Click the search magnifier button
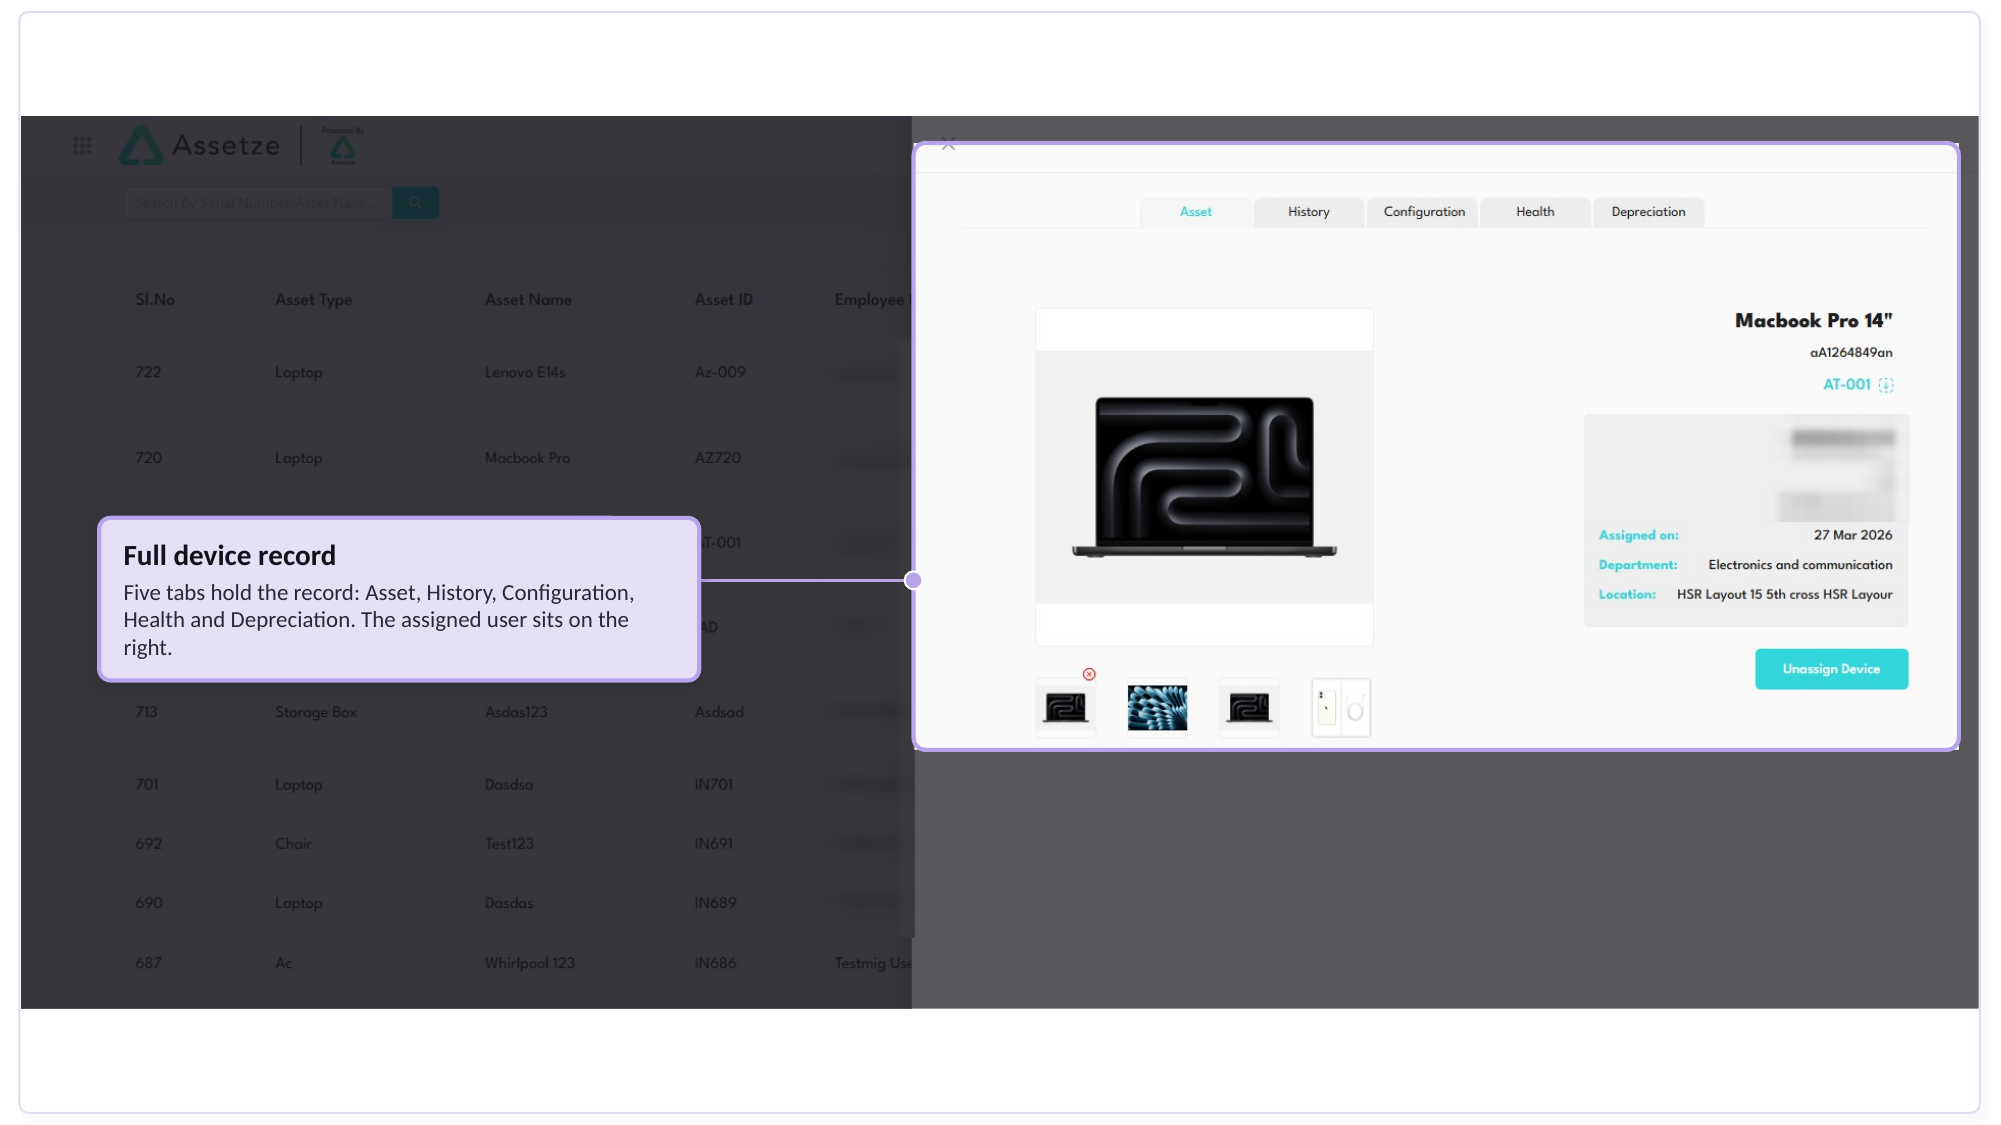2001x1125 pixels. pyautogui.click(x=415, y=203)
